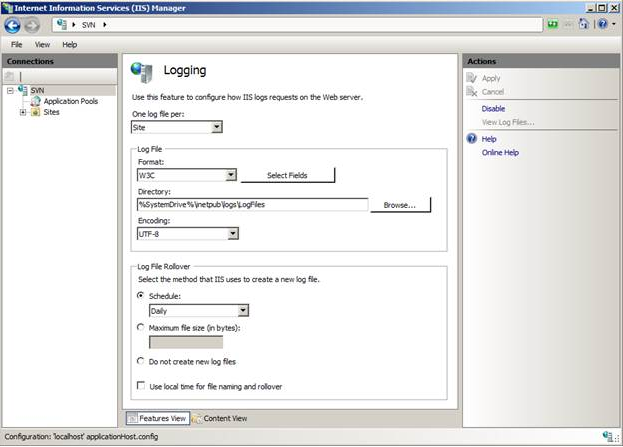Open the Daily schedule dropdown
The image size is (623, 447).
pyautogui.click(x=243, y=310)
